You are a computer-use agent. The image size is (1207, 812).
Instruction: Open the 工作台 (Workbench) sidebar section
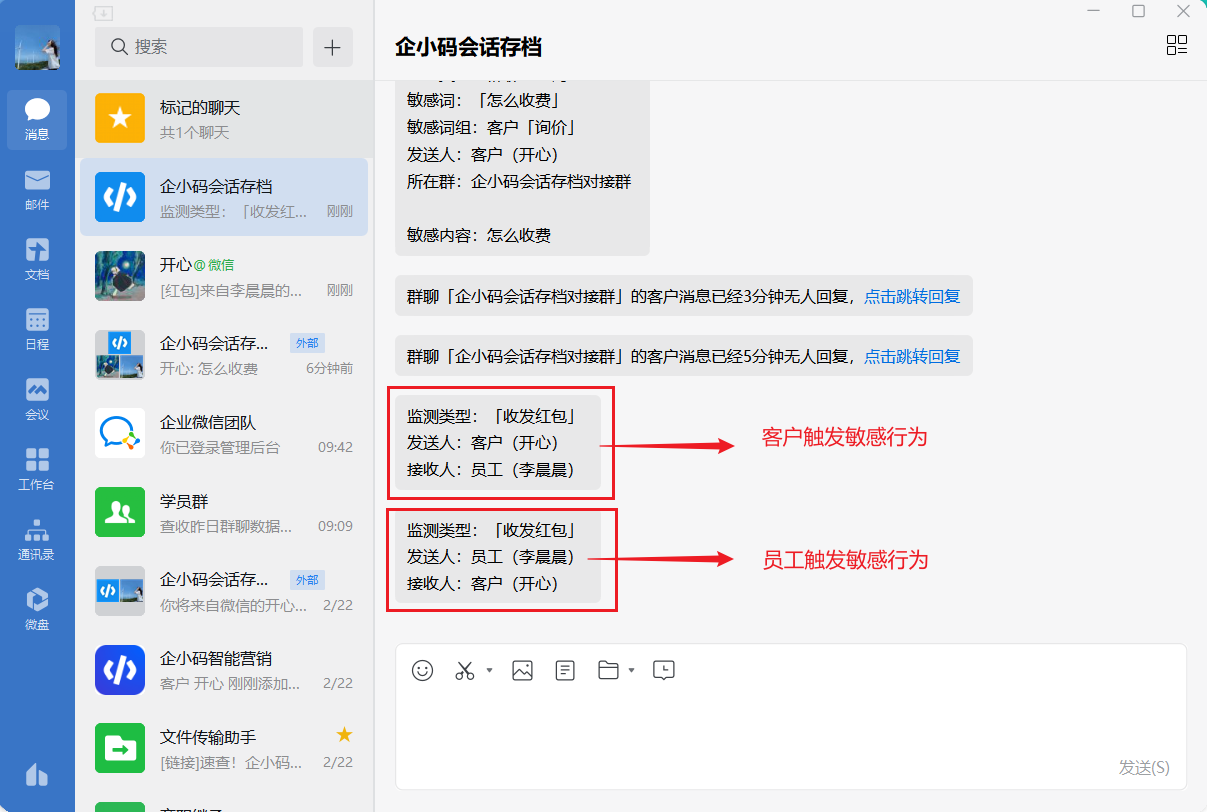(x=37, y=470)
